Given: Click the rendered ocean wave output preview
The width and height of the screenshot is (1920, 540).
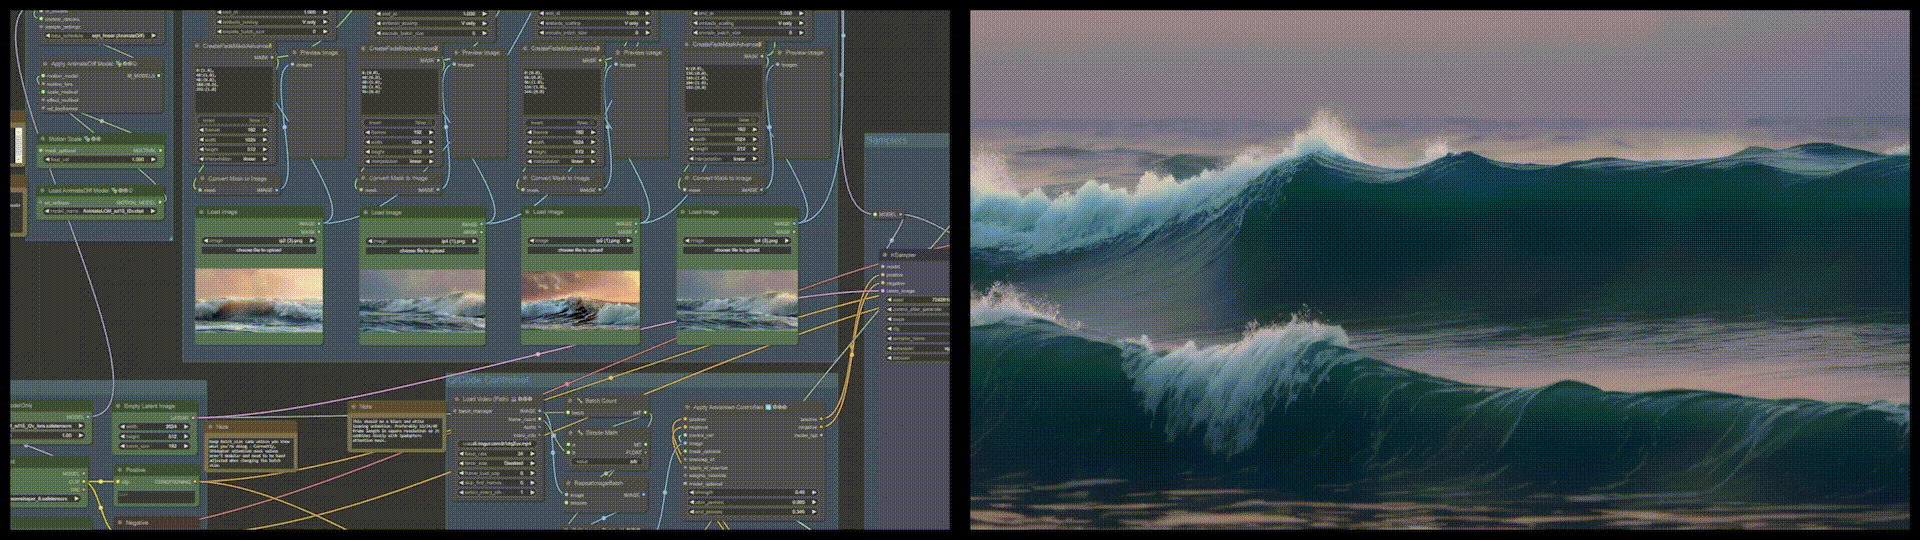Looking at the screenshot, I should pos(1439,270).
